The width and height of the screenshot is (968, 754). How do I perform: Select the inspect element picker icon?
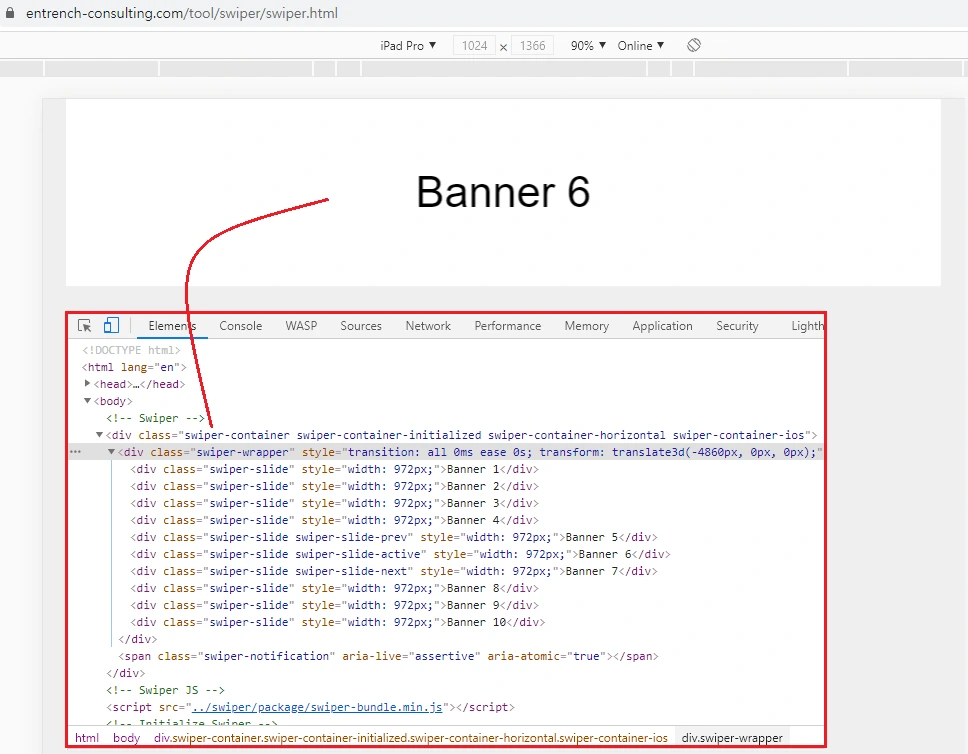(85, 325)
